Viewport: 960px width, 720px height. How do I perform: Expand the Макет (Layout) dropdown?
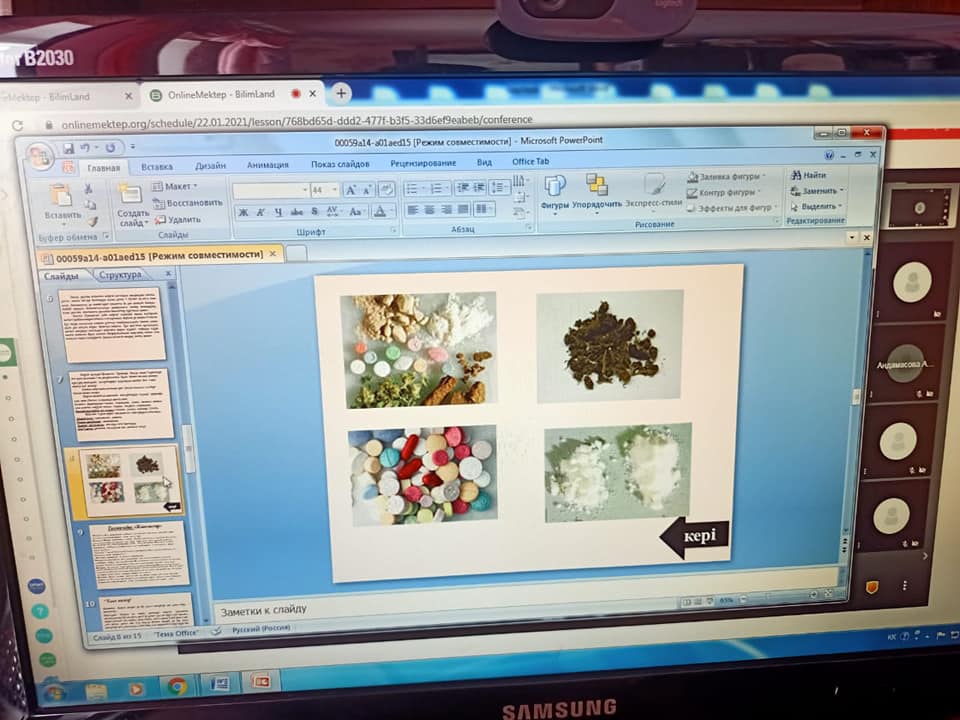coord(176,186)
